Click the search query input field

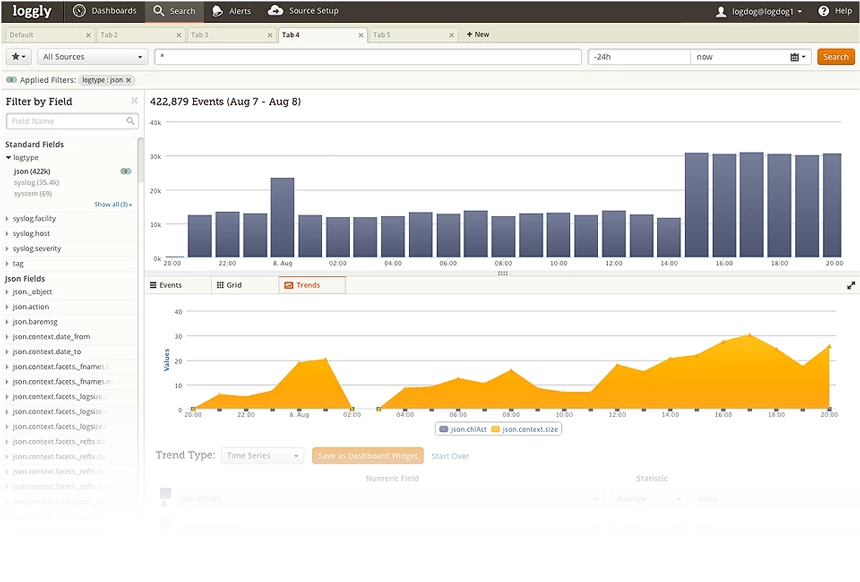[367, 56]
